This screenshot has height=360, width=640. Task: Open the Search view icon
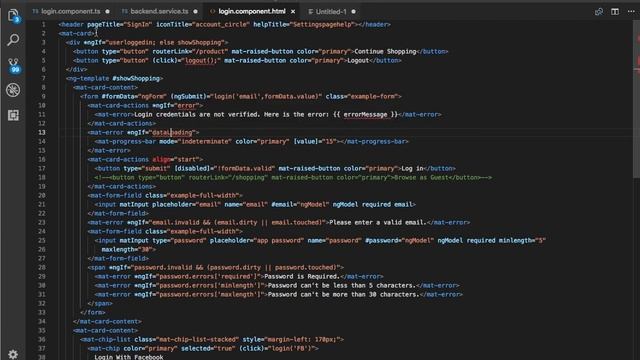point(13,40)
